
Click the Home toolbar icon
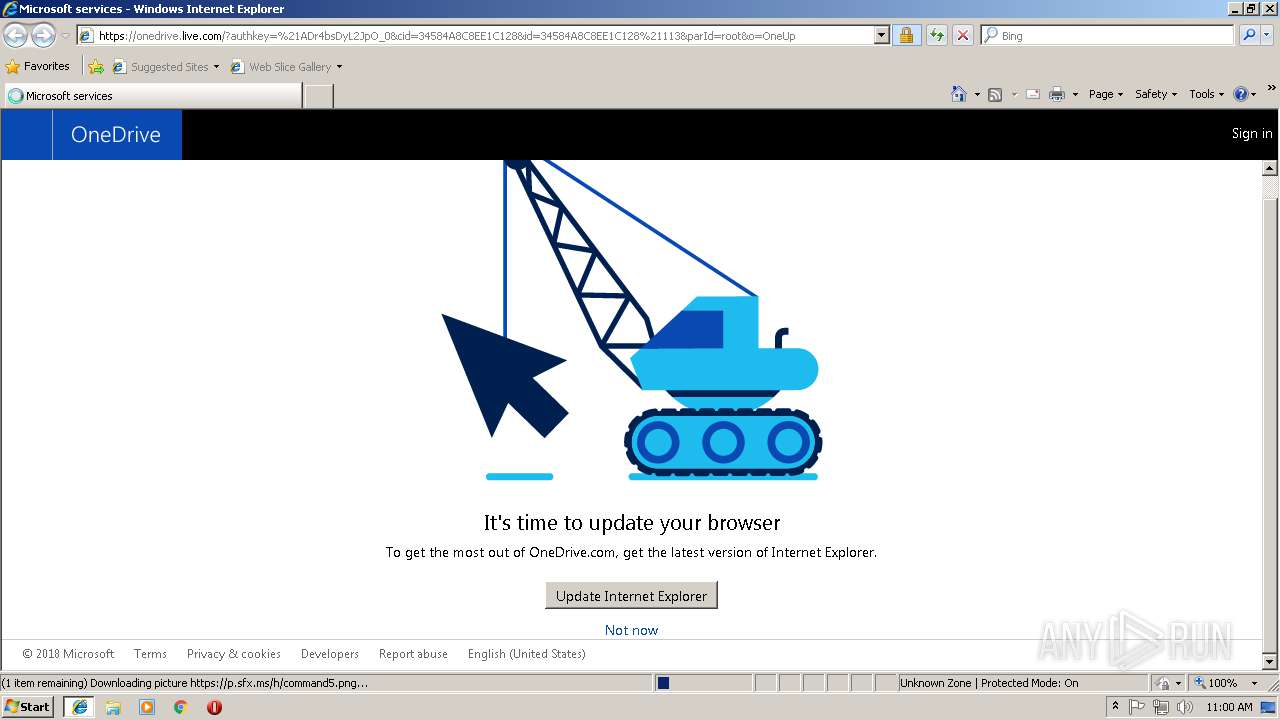(959, 94)
